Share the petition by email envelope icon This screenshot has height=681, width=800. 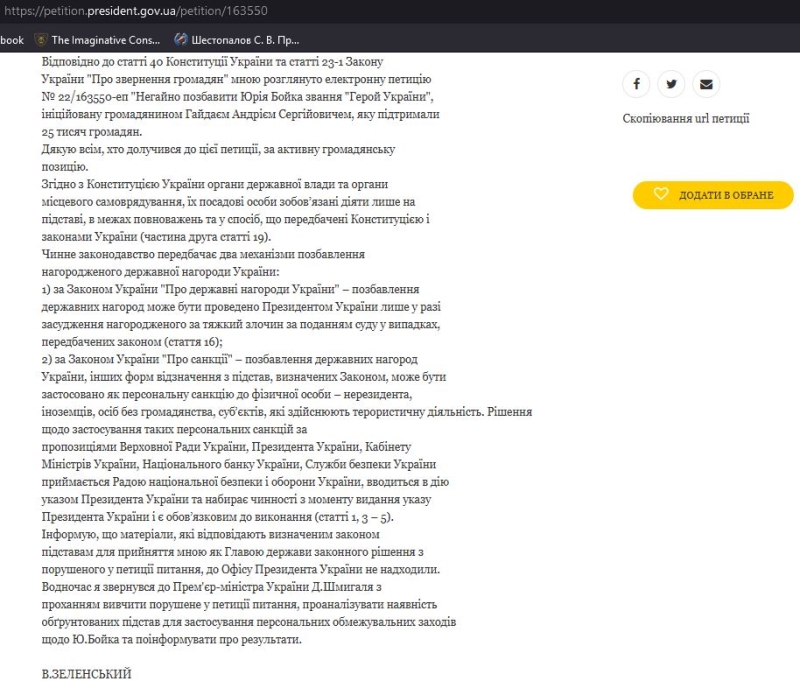[706, 84]
